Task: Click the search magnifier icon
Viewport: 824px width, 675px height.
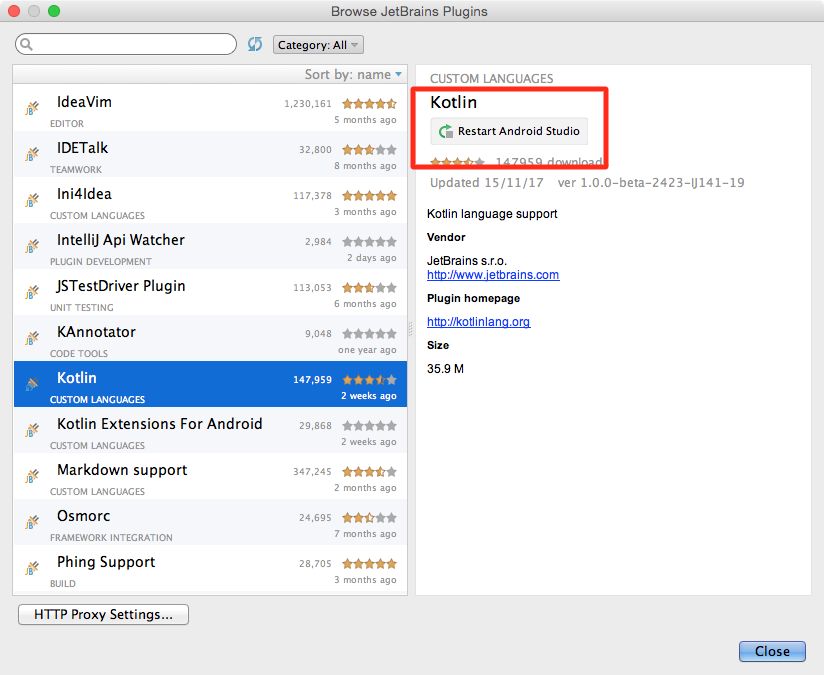Action: (26, 44)
